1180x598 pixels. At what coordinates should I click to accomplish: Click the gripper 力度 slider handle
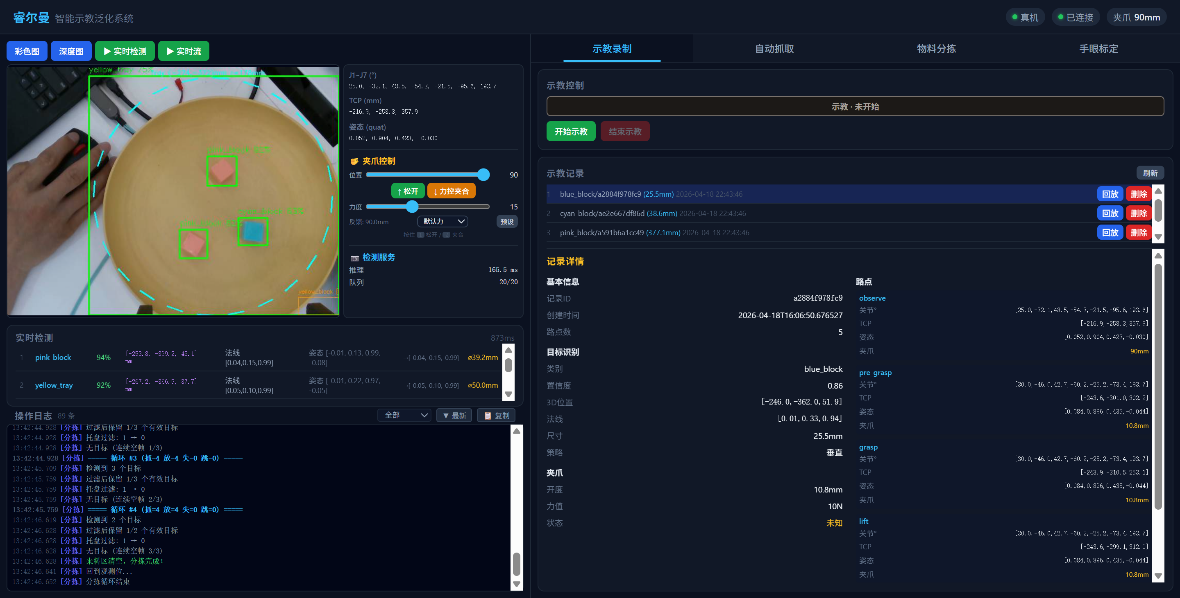[x=412, y=206]
